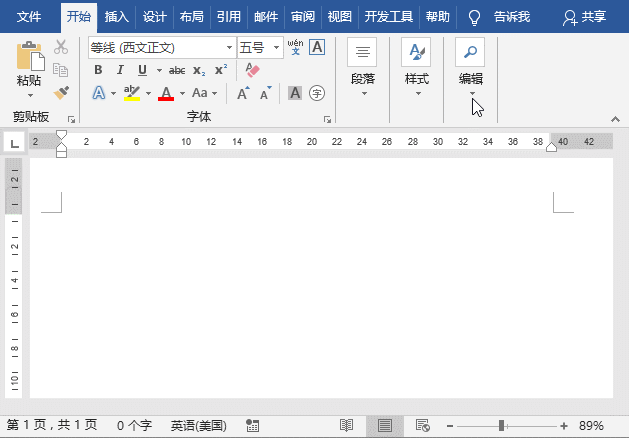The image size is (629, 438).
Task: Click the zoom slider in status bar
Action: tap(501, 425)
